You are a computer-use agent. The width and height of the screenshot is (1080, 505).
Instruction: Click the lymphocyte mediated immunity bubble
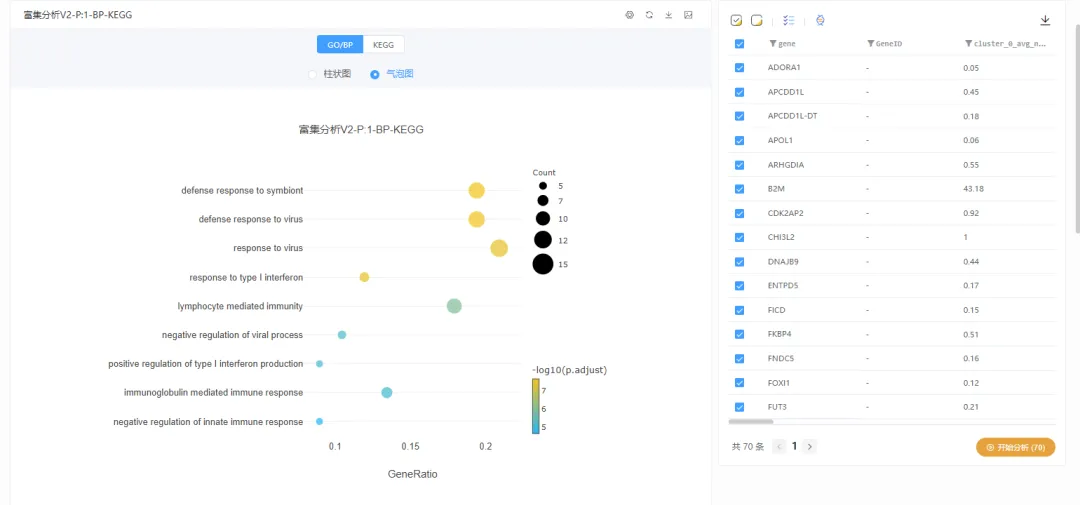click(454, 306)
